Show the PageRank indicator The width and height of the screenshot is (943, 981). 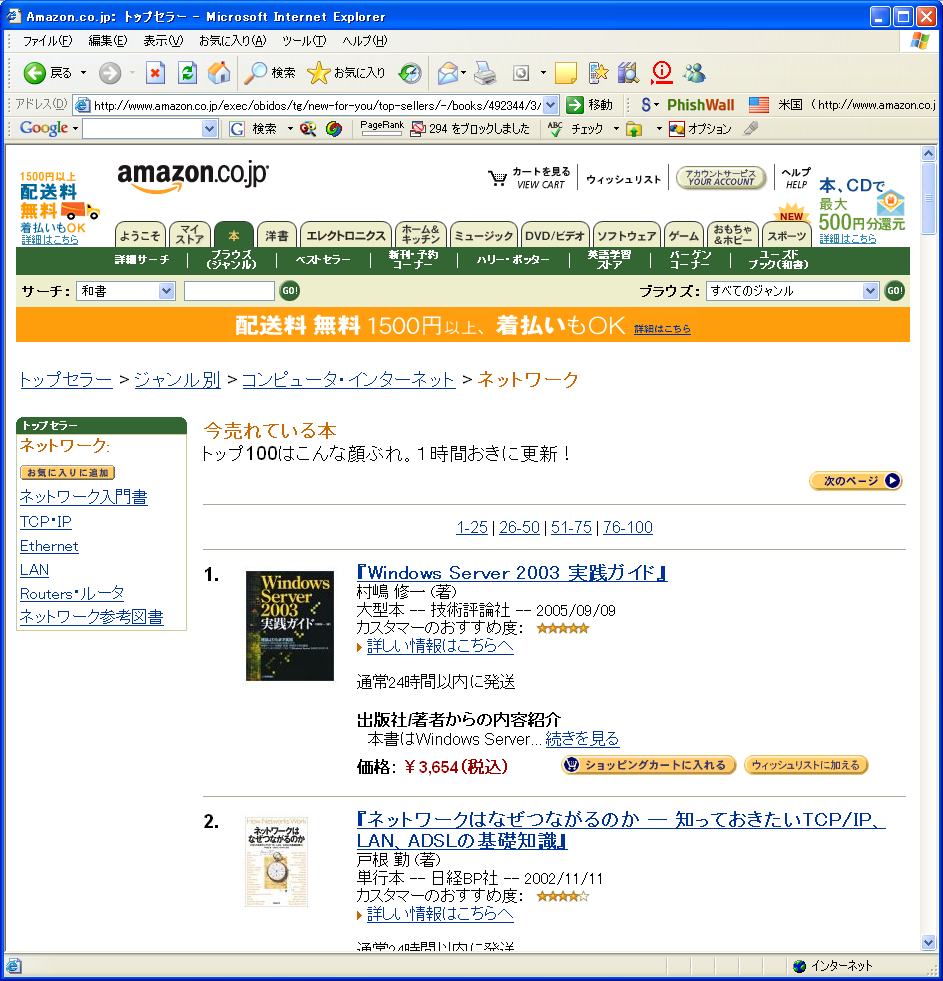tap(382, 128)
